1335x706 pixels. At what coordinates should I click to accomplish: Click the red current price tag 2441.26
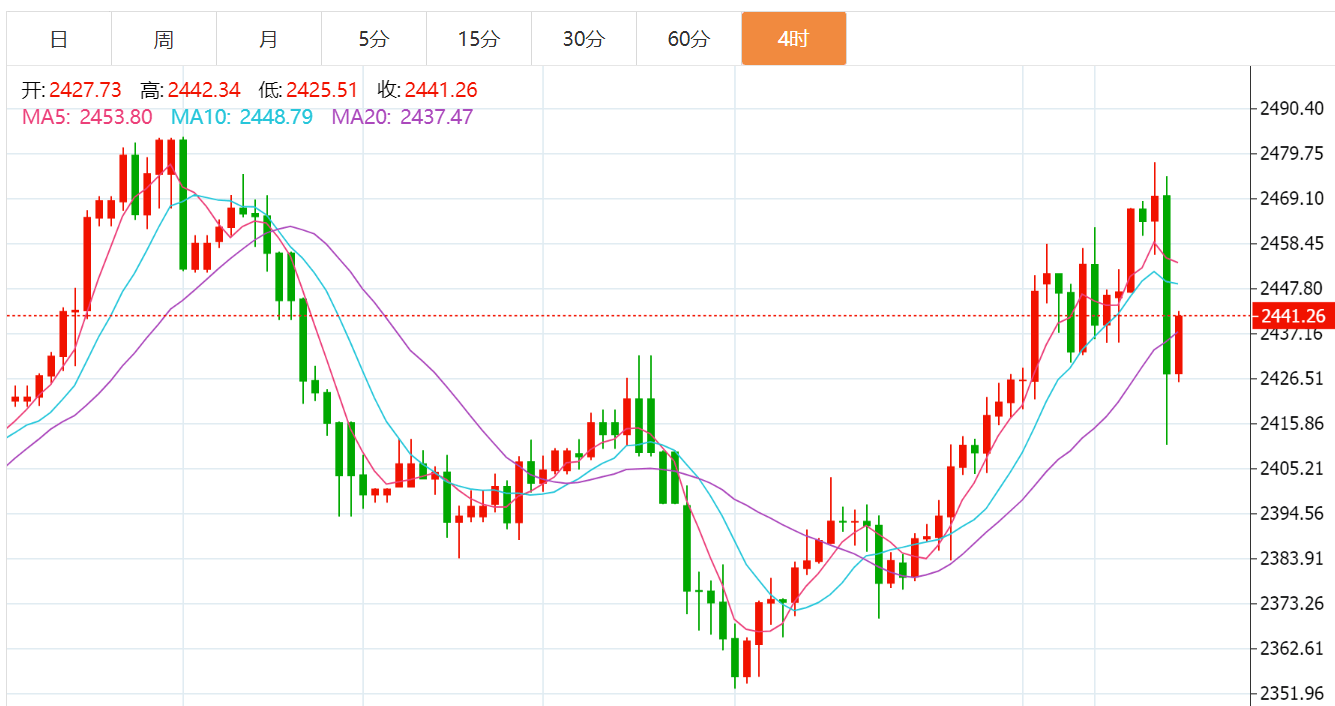coord(1292,316)
